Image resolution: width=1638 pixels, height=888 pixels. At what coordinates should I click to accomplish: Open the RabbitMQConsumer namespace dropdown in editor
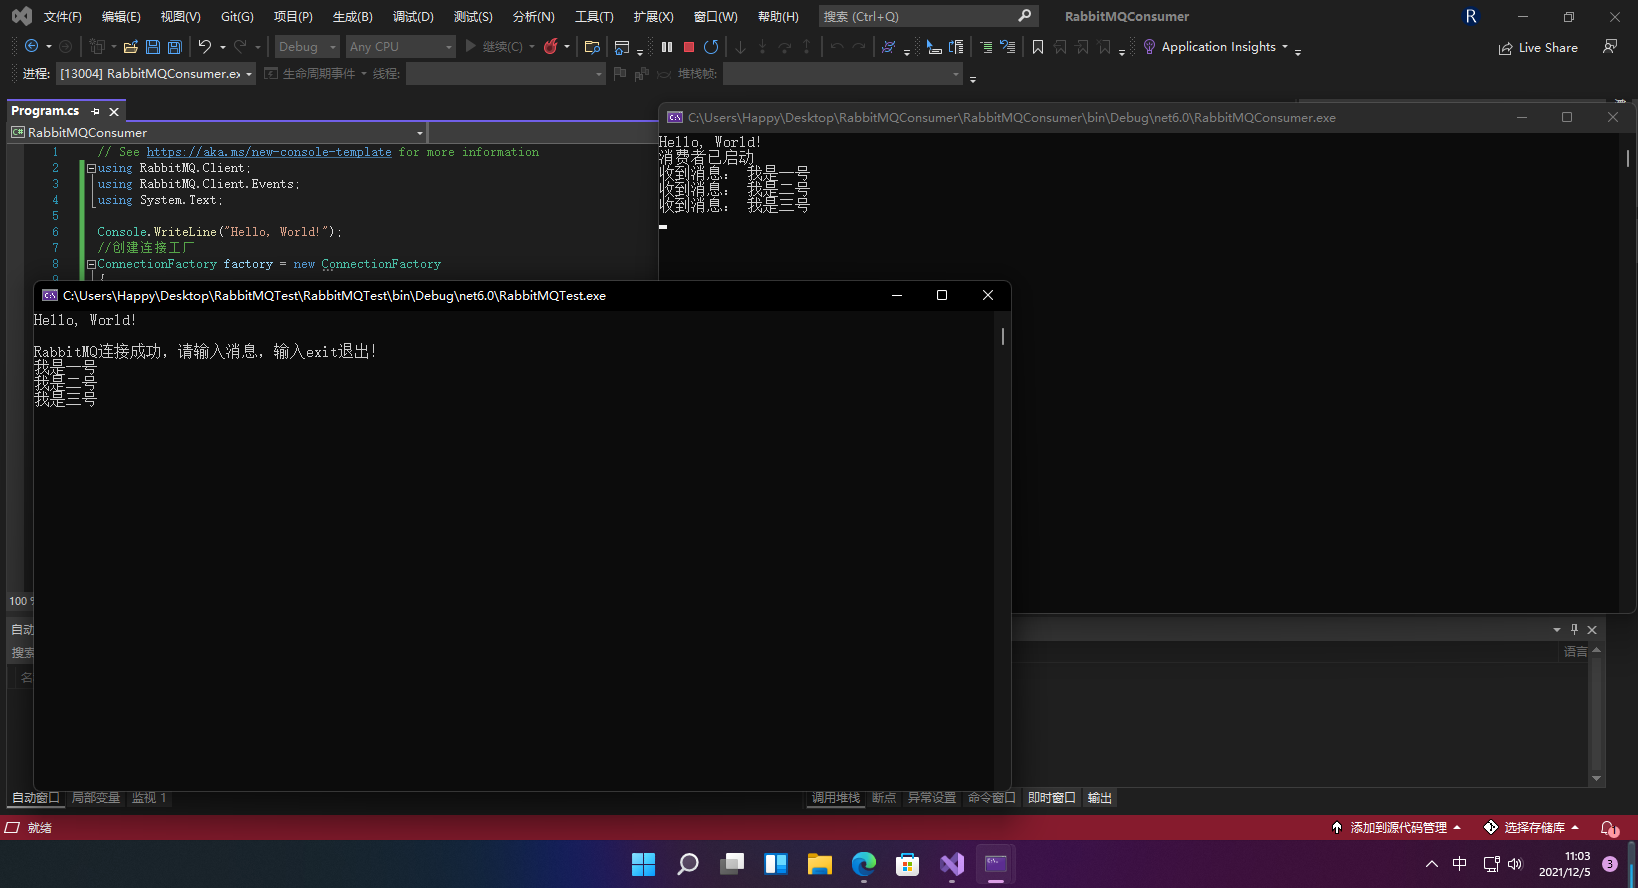pos(217,133)
